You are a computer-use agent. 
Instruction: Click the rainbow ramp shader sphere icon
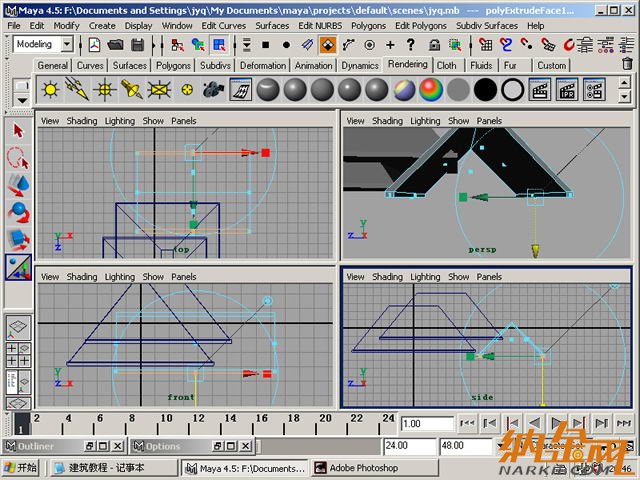tap(431, 90)
